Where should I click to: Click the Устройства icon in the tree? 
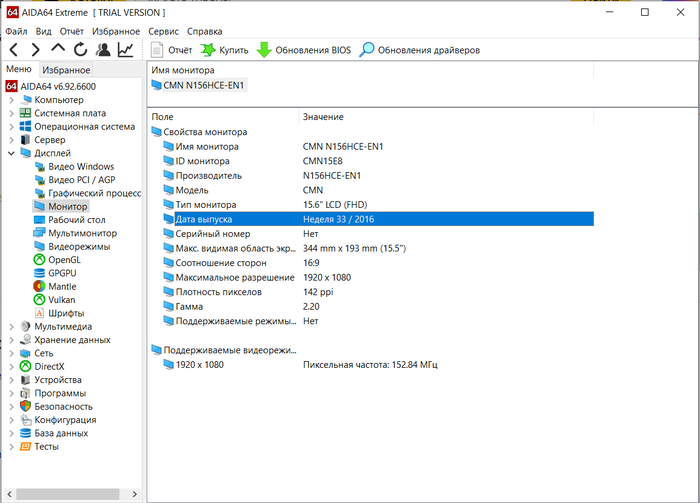[x=25, y=380]
